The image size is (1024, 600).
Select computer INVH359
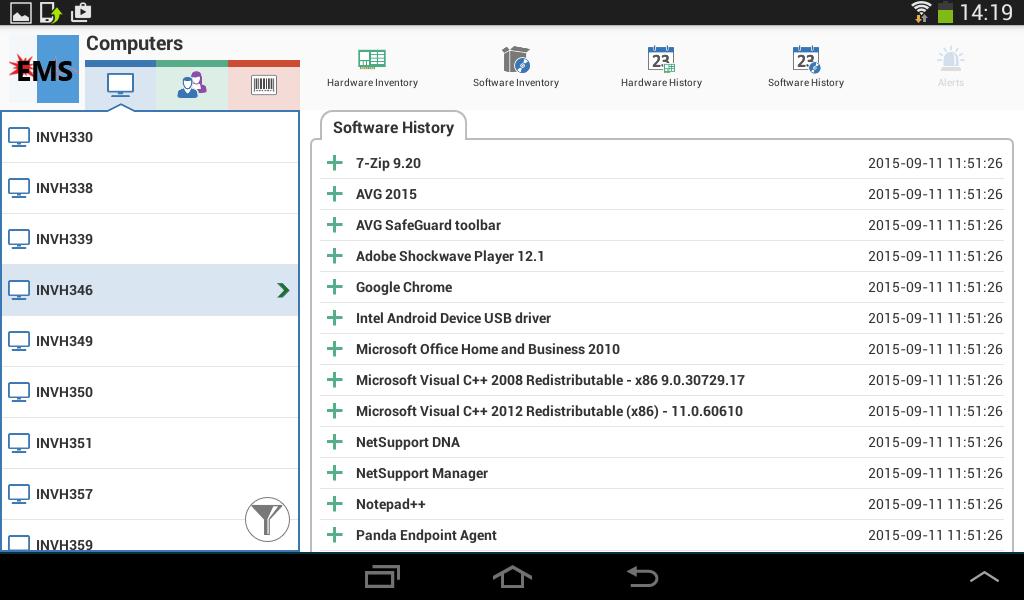150,536
